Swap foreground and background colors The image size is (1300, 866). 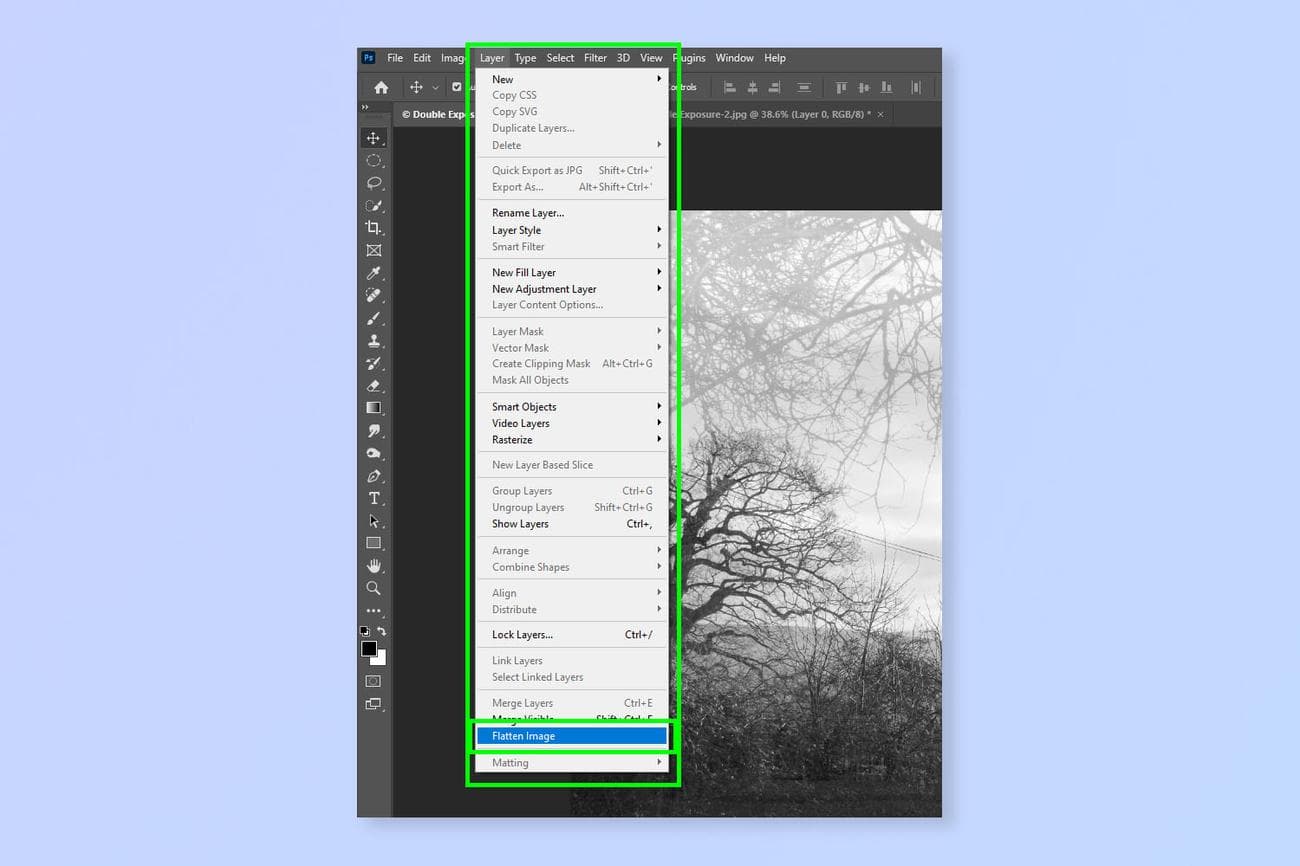381,631
